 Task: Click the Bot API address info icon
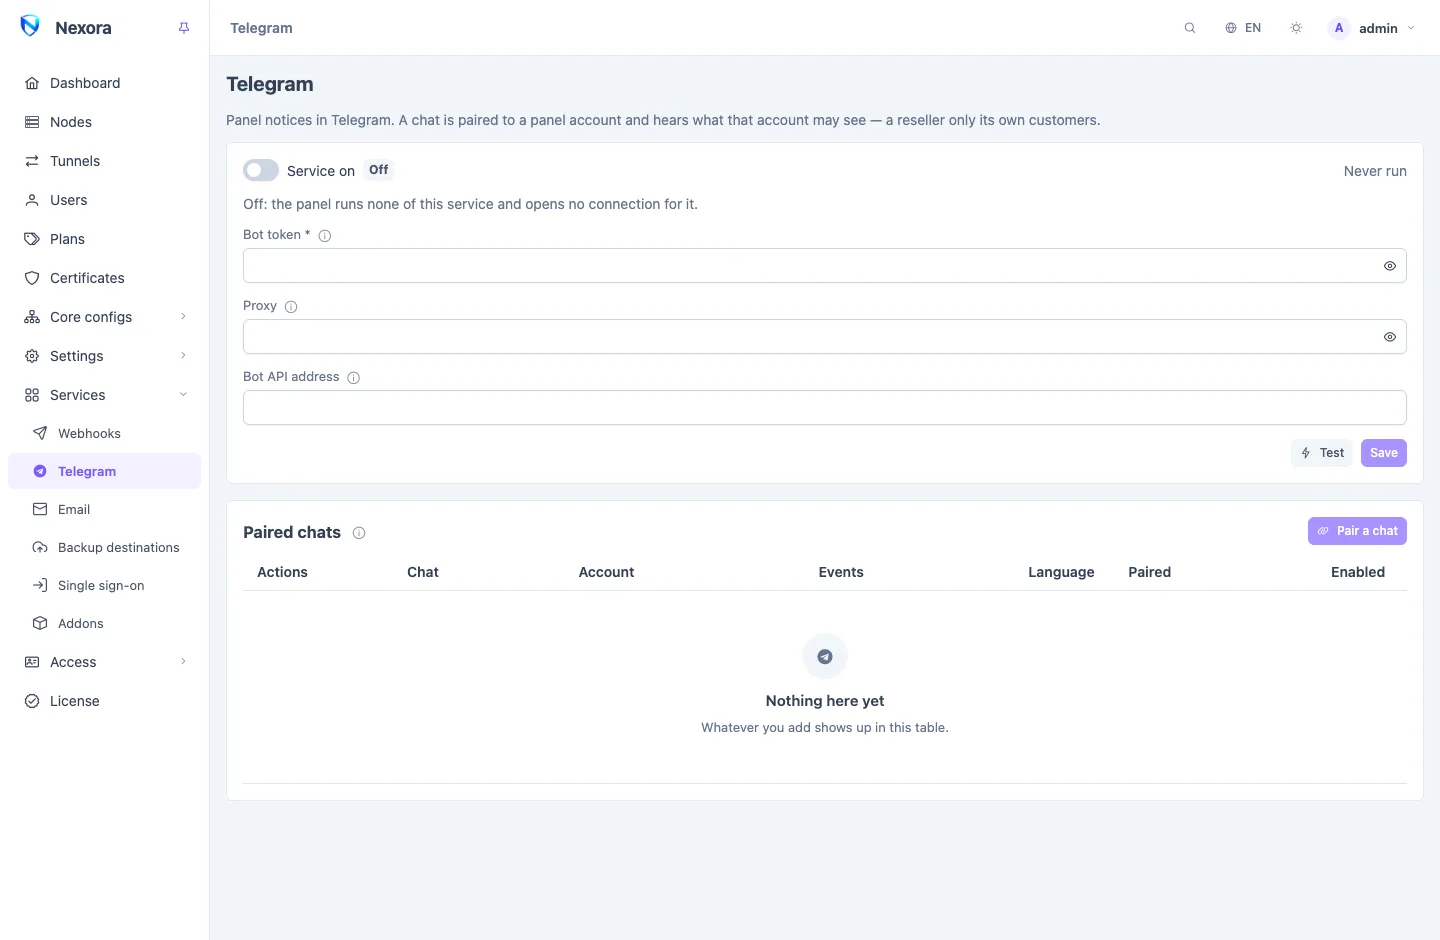[353, 378]
